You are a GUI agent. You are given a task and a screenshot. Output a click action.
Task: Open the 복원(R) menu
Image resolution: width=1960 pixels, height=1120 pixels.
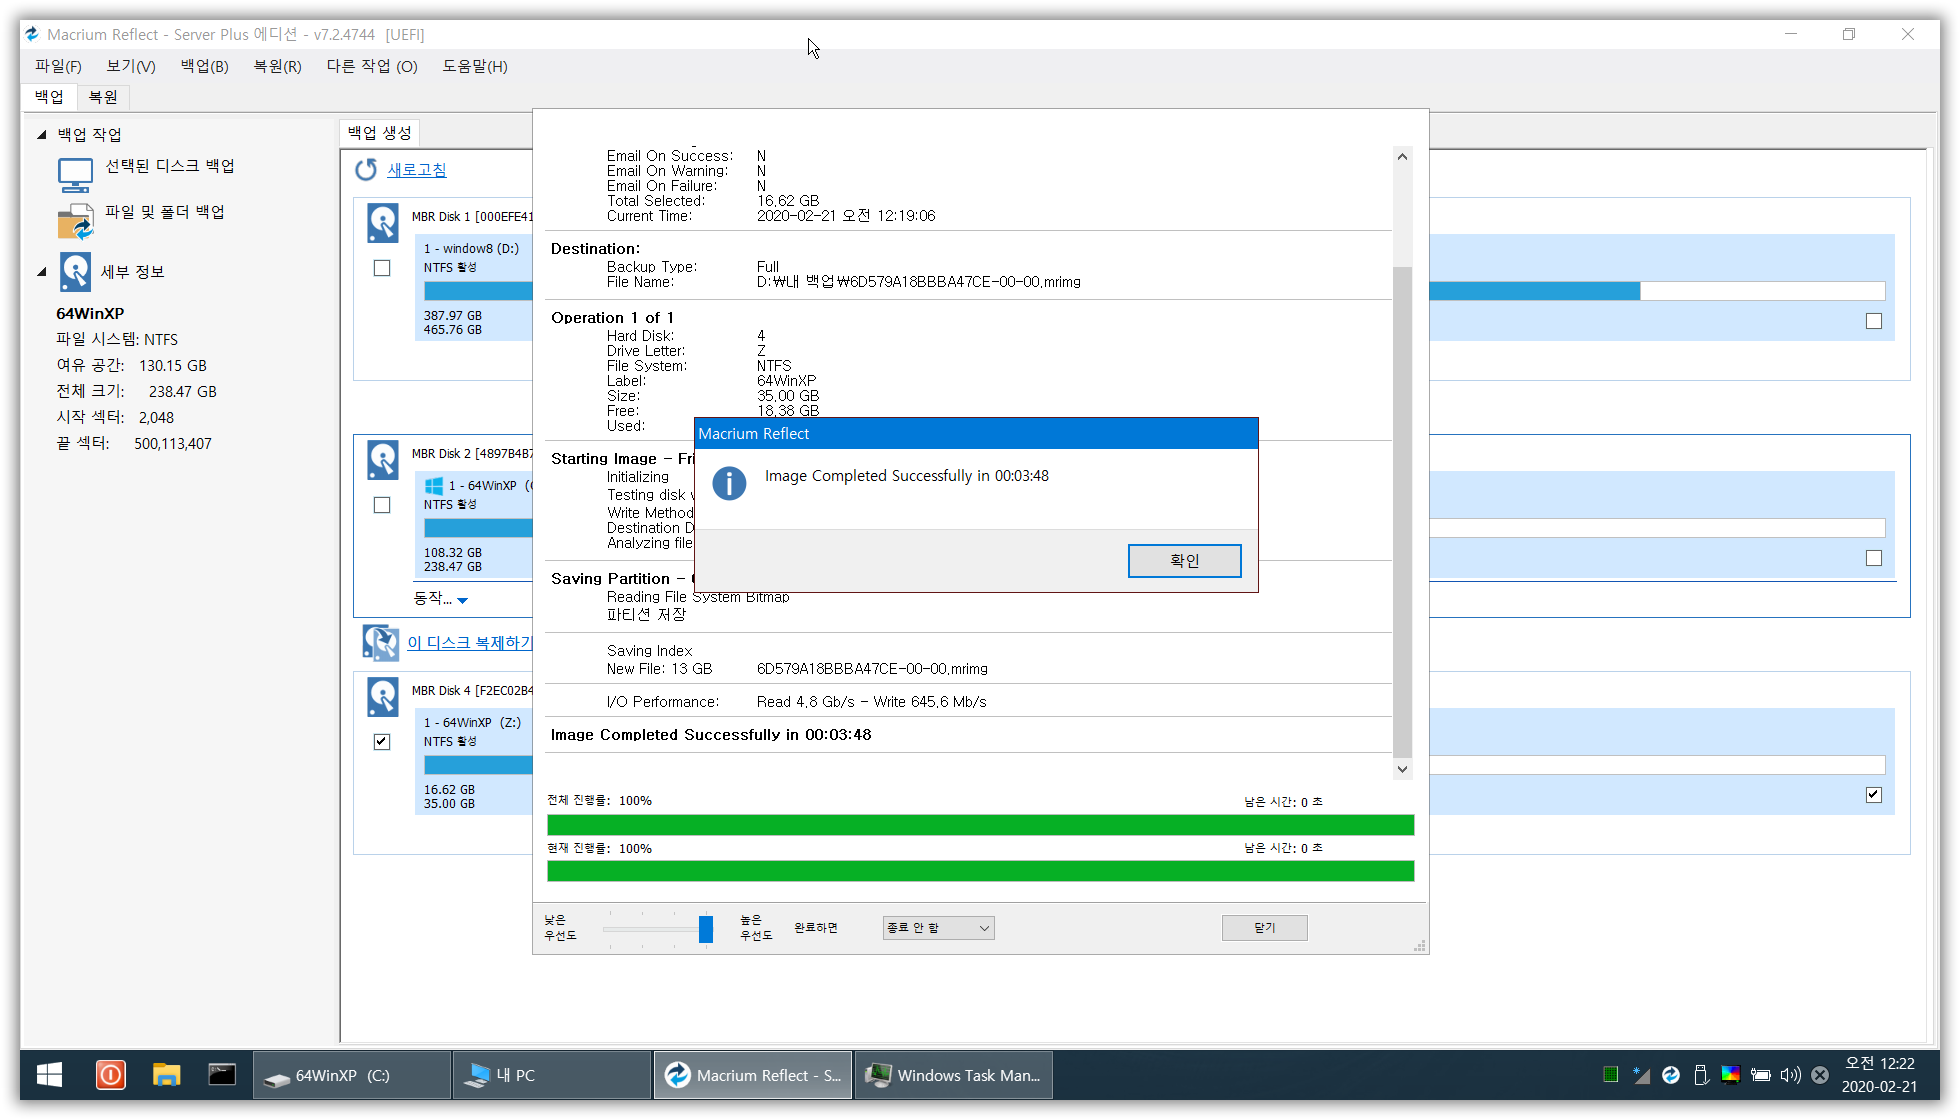point(277,66)
